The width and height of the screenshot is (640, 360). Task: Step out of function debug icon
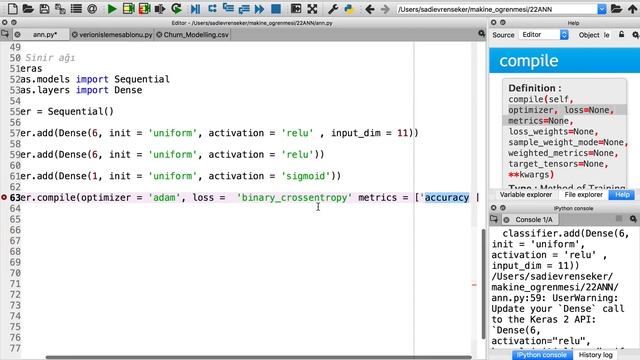coord(244,9)
